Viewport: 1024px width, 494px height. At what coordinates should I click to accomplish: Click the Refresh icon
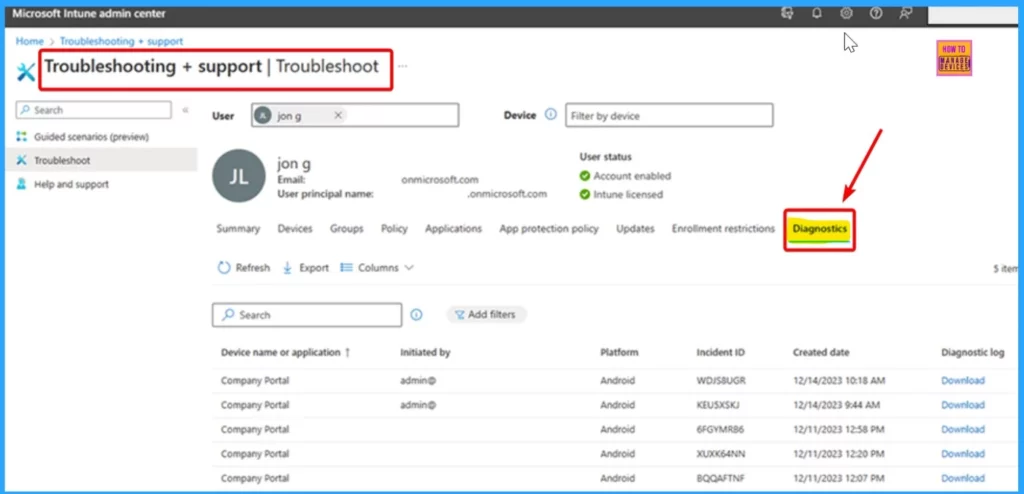click(224, 268)
